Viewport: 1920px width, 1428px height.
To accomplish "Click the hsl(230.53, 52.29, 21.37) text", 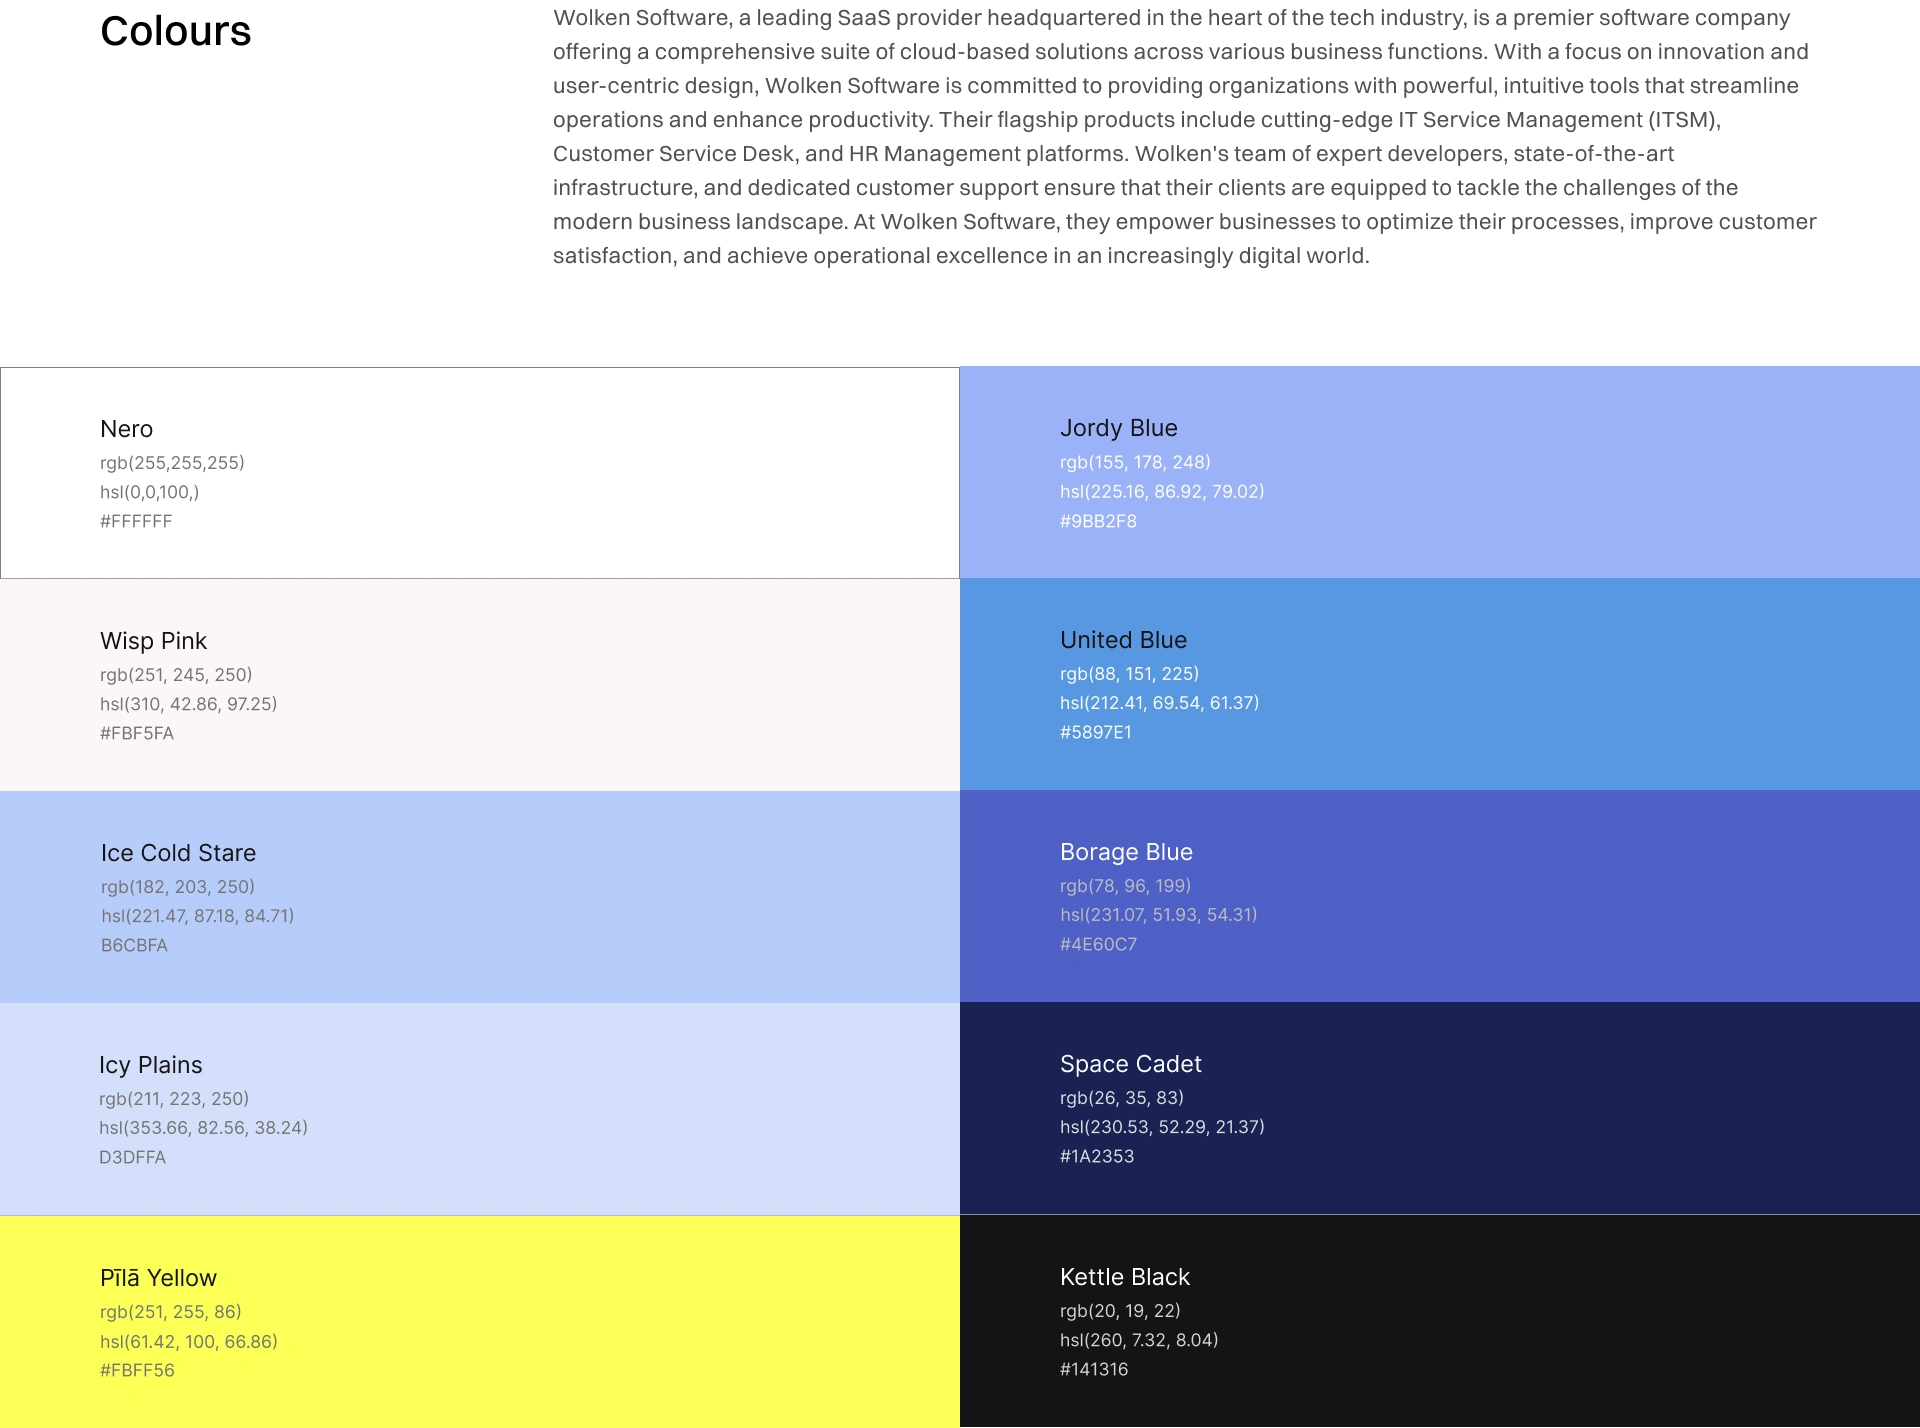I will pyautogui.click(x=1162, y=1127).
